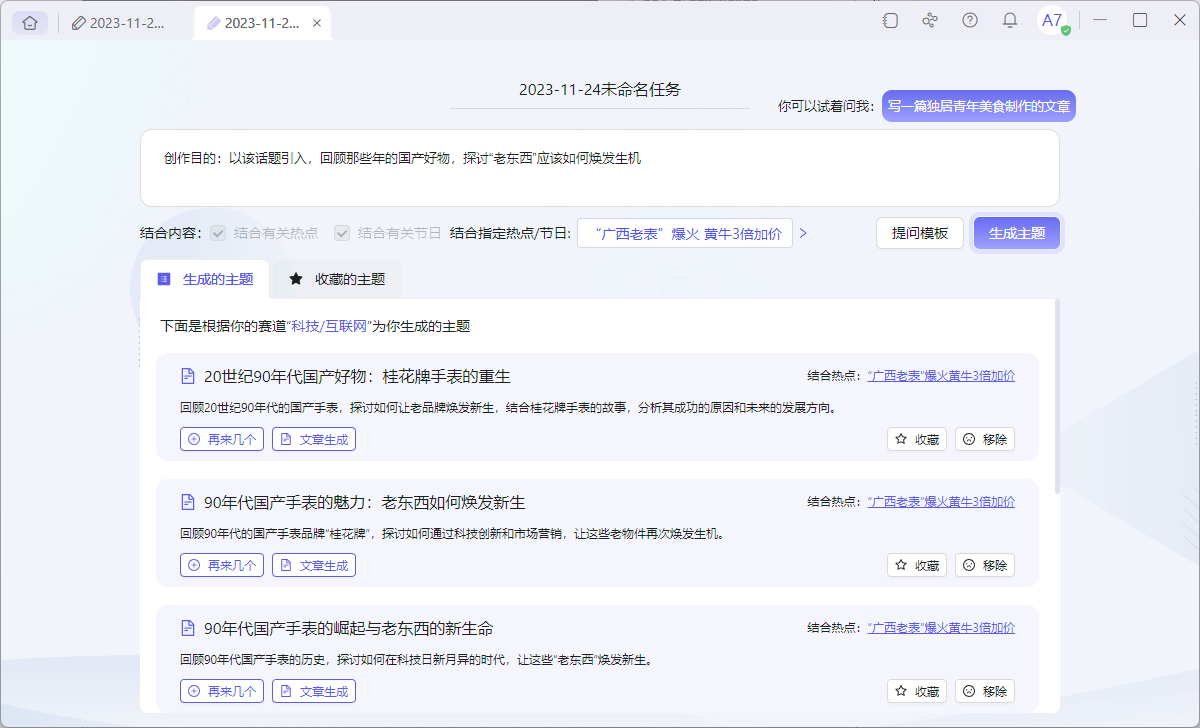Click the share/mind-map icon near the top right

pos(929,20)
